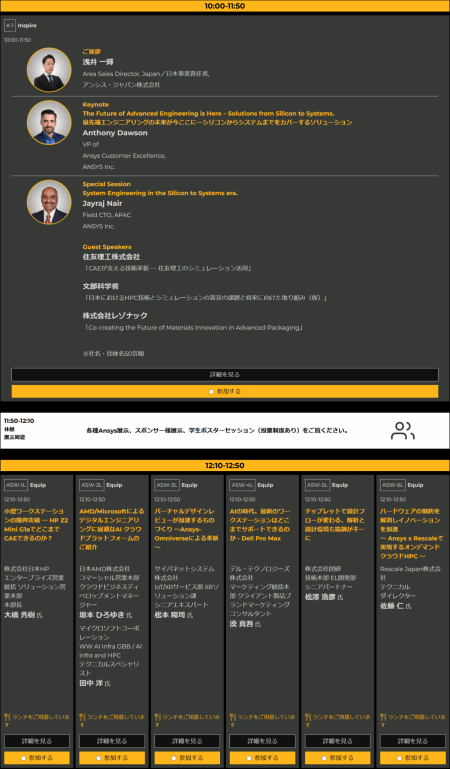
Task: Open 詳細を見る for the K-1 Inspire session
Action: tap(225, 375)
